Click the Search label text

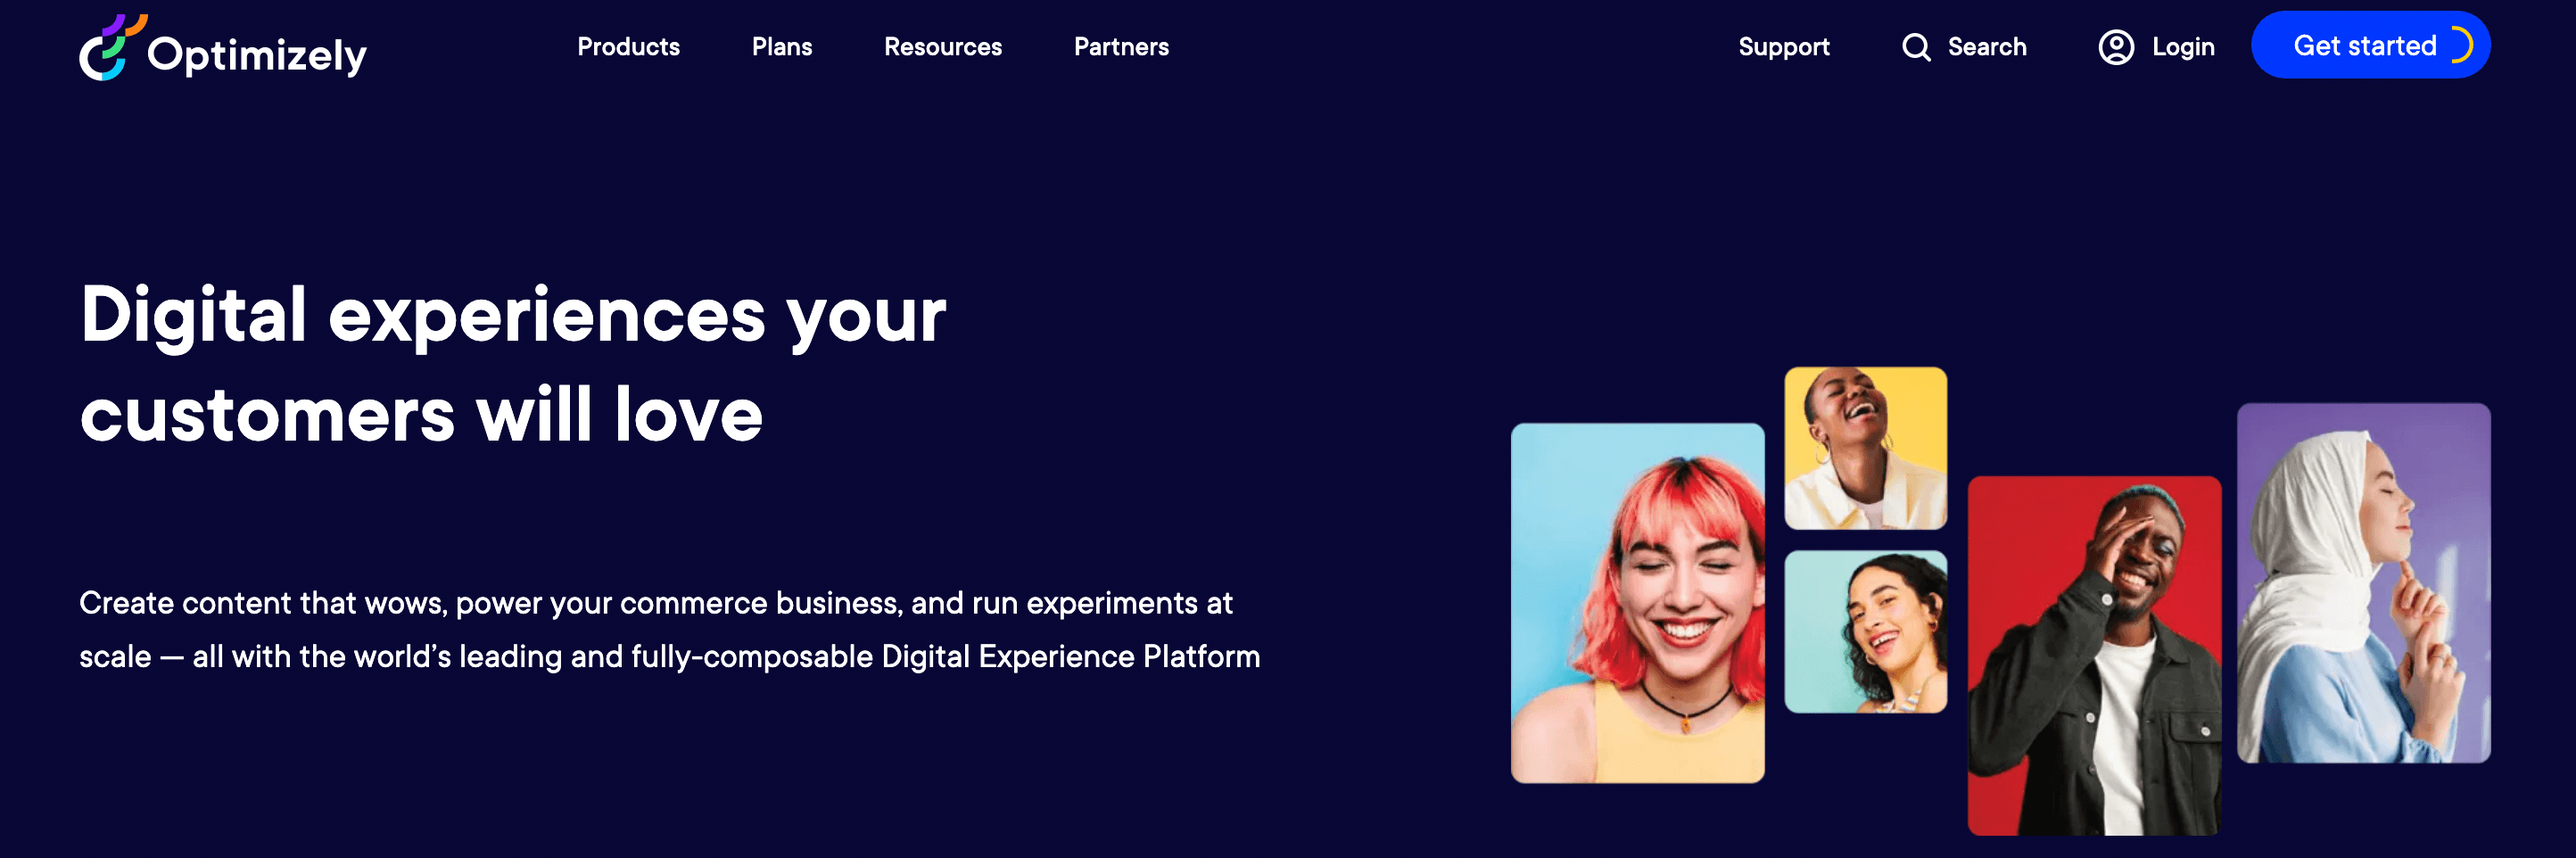(x=1987, y=47)
